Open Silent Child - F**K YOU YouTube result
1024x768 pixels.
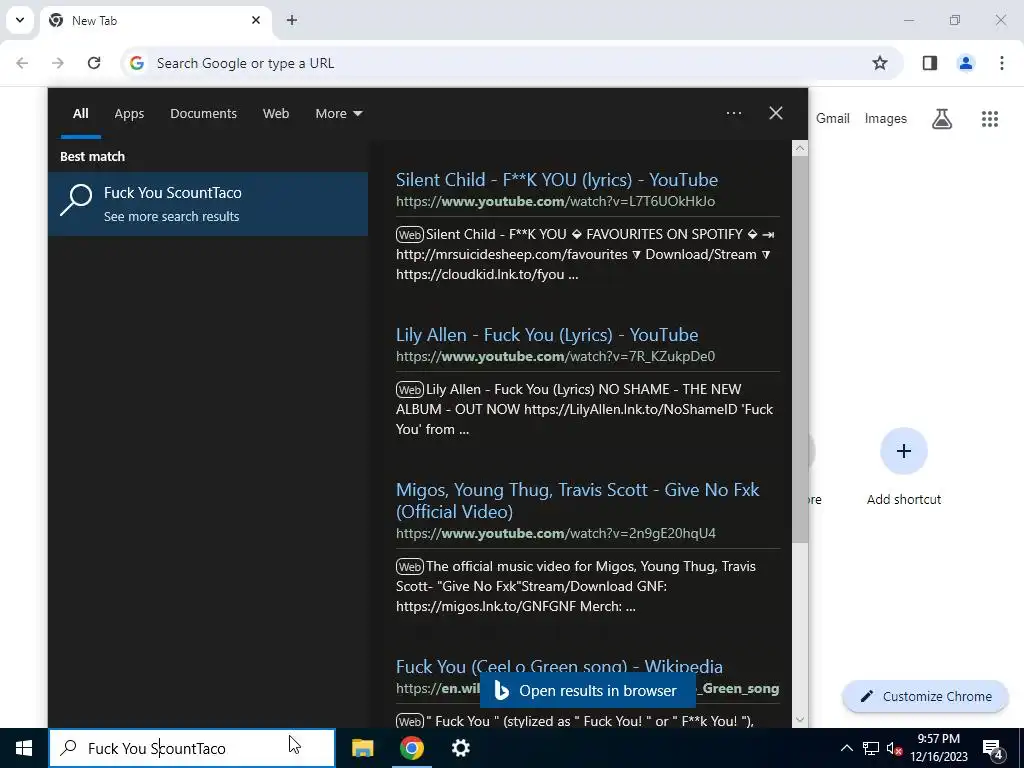coord(556,180)
